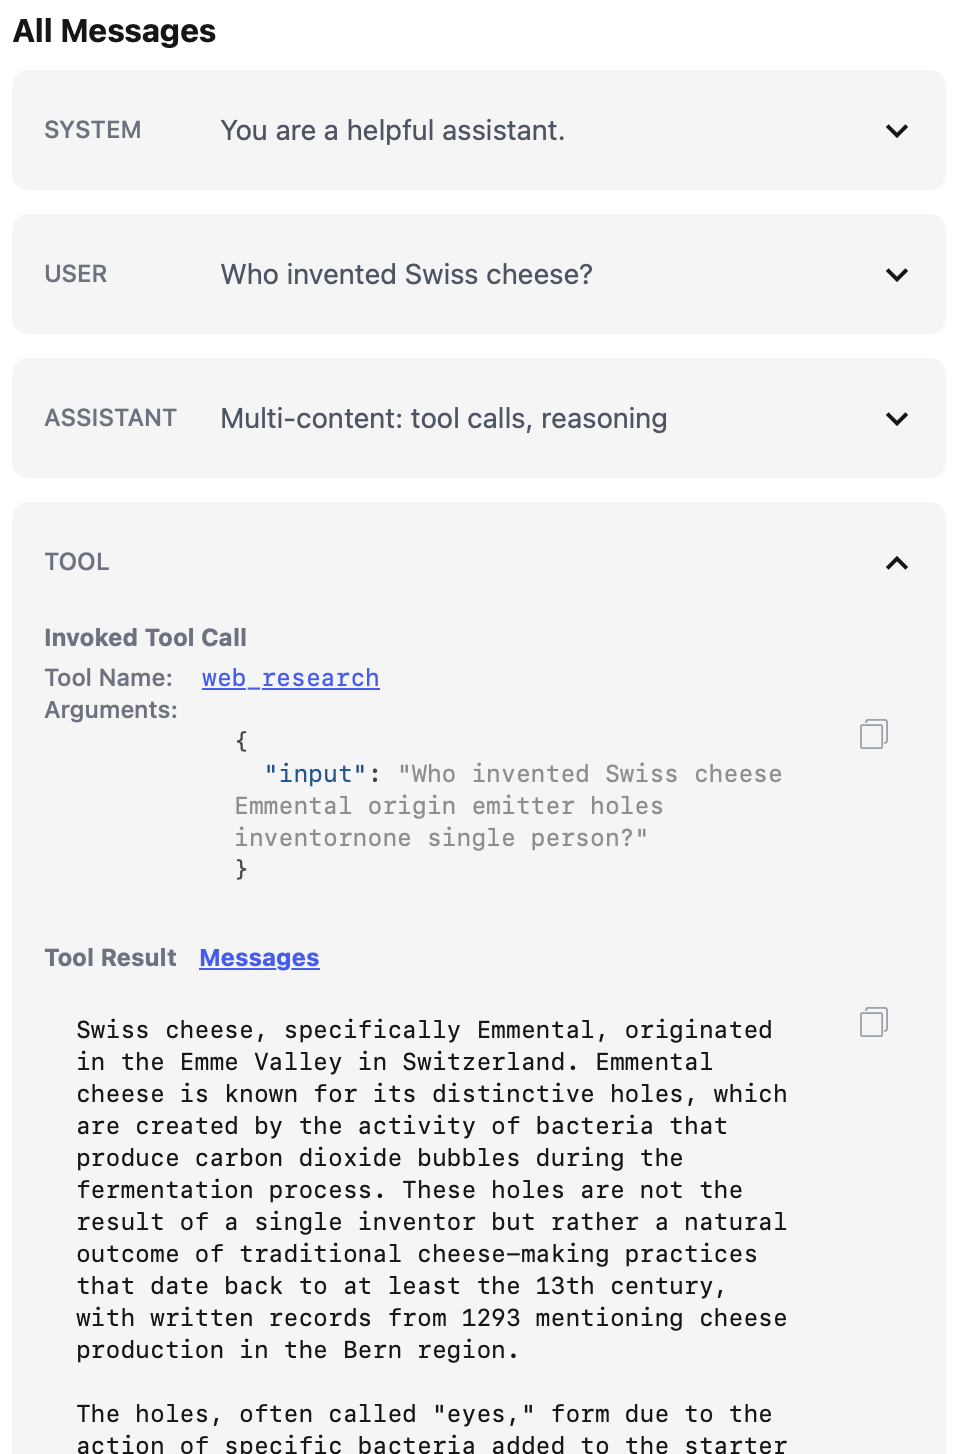Open the web_research tool link
This screenshot has width=972, height=1454.
(x=290, y=678)
